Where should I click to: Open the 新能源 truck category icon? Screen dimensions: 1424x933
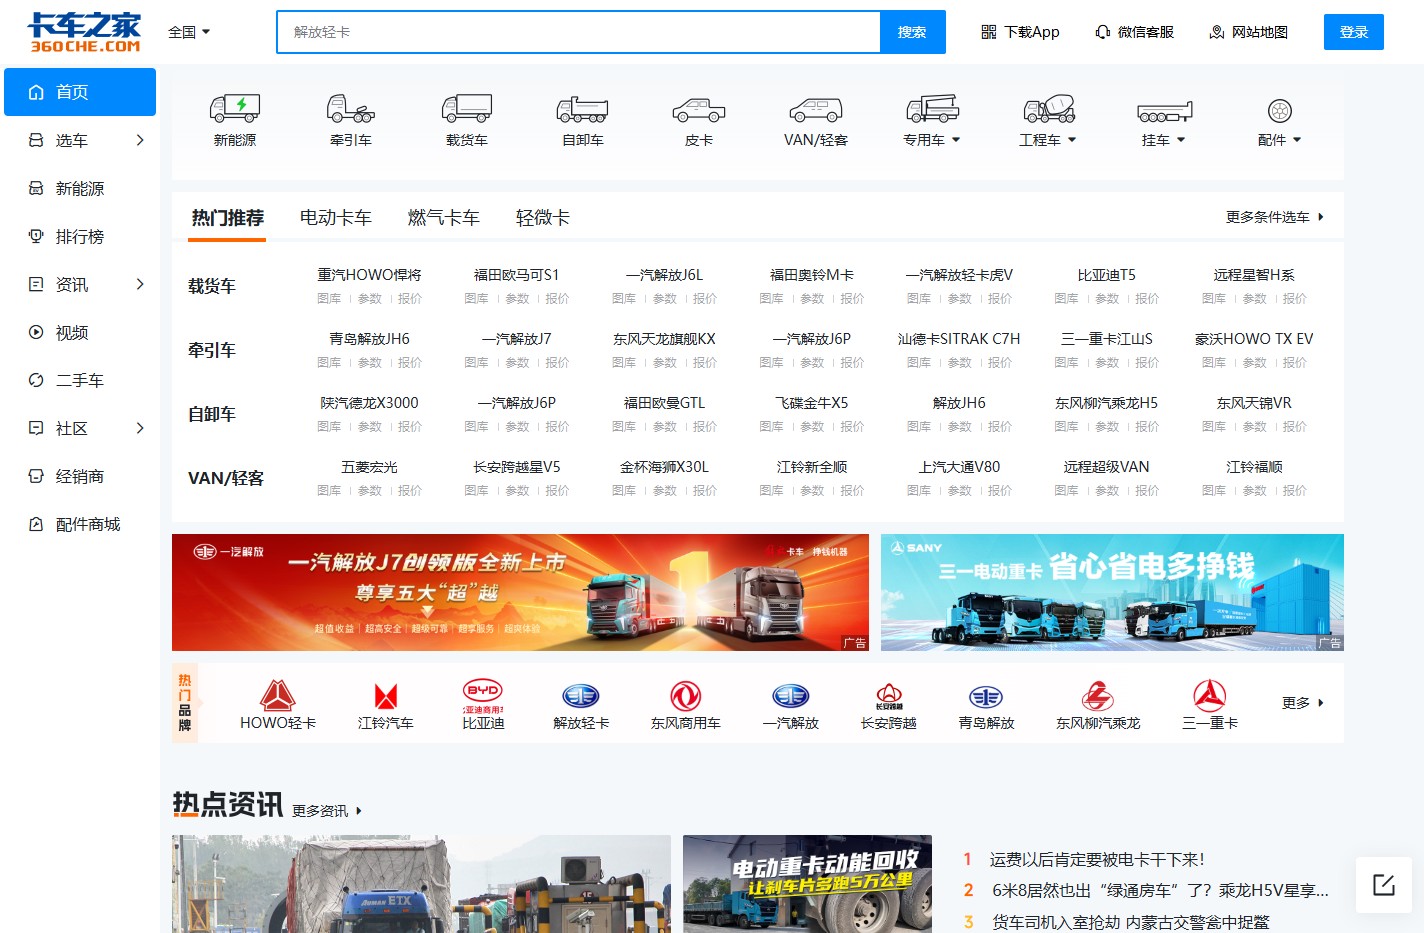(235, 108)
